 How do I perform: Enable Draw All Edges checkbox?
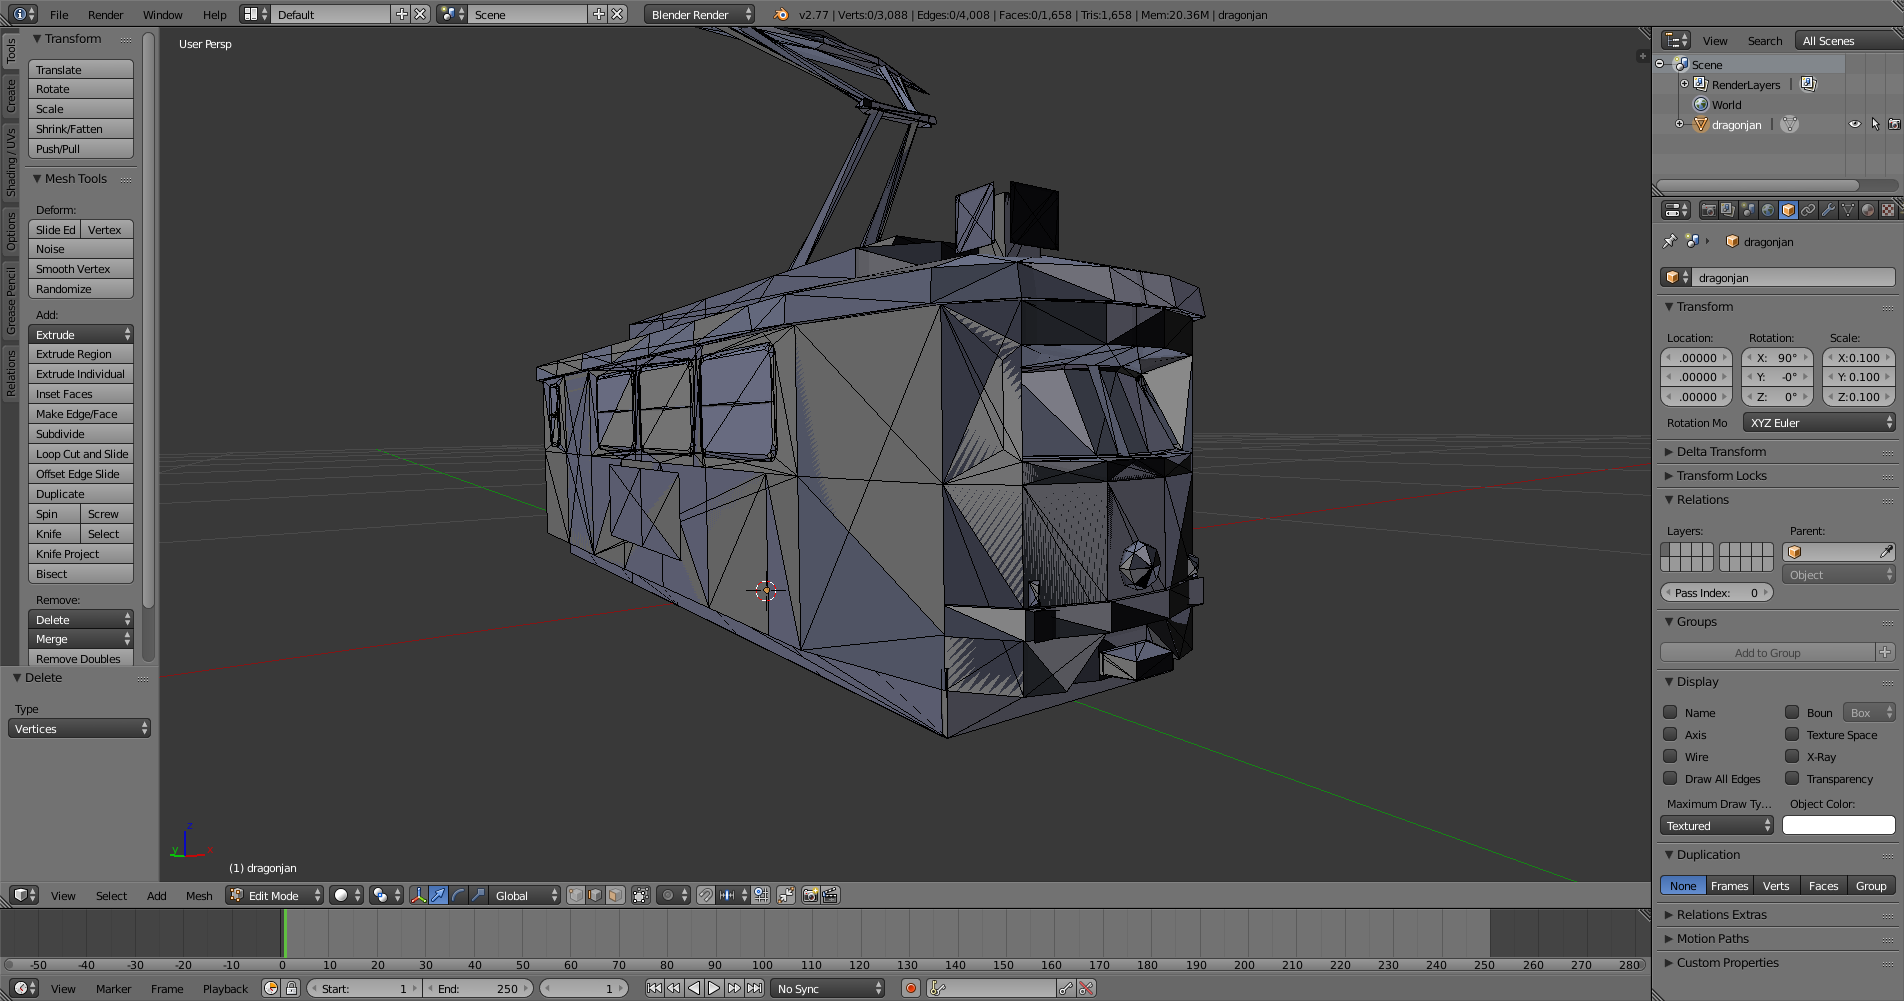click(1670, 778)
